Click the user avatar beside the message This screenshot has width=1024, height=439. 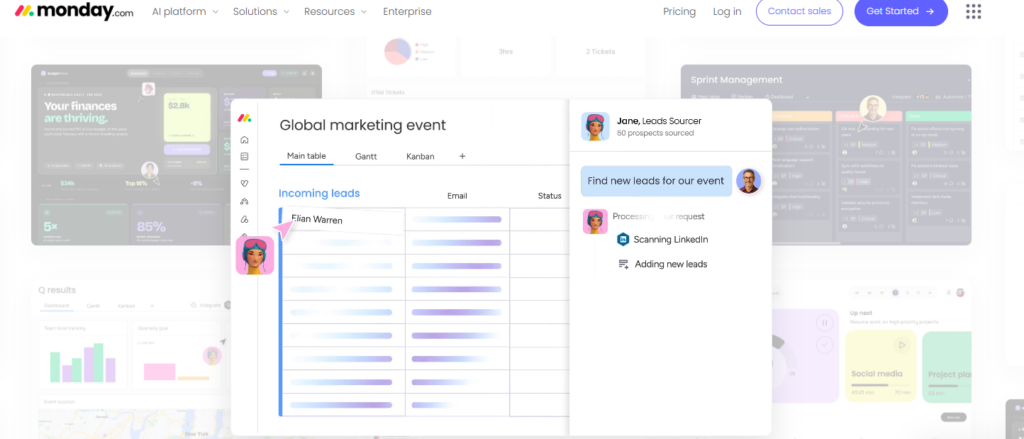pyautogui.click(x=748, y=181)
